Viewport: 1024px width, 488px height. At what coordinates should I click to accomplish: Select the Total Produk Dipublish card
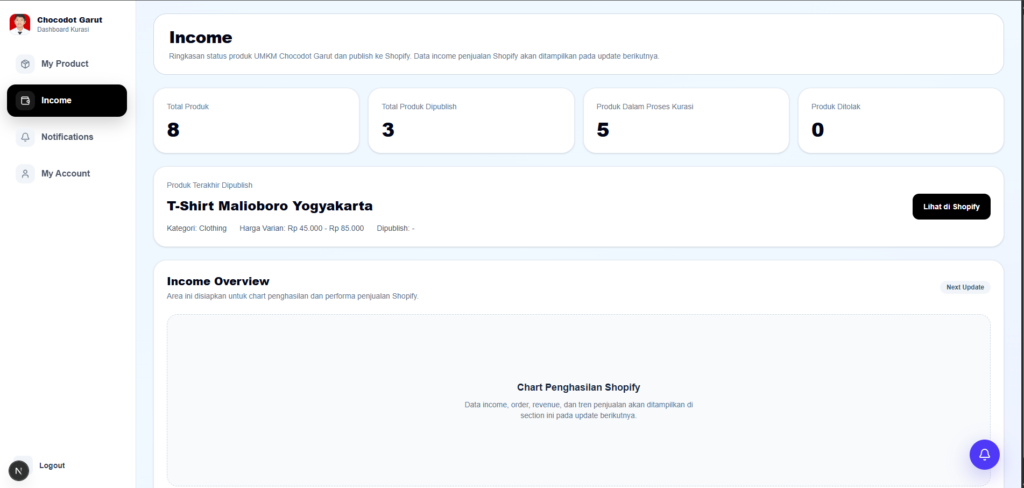pos(471,120)
